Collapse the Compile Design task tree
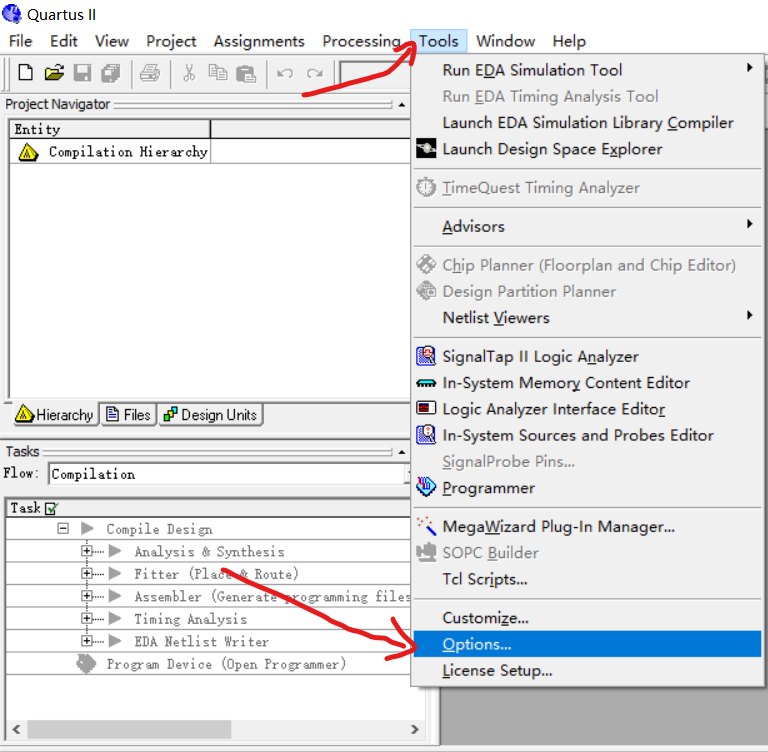Screen dimensions: 768x752 pos(63,529)
